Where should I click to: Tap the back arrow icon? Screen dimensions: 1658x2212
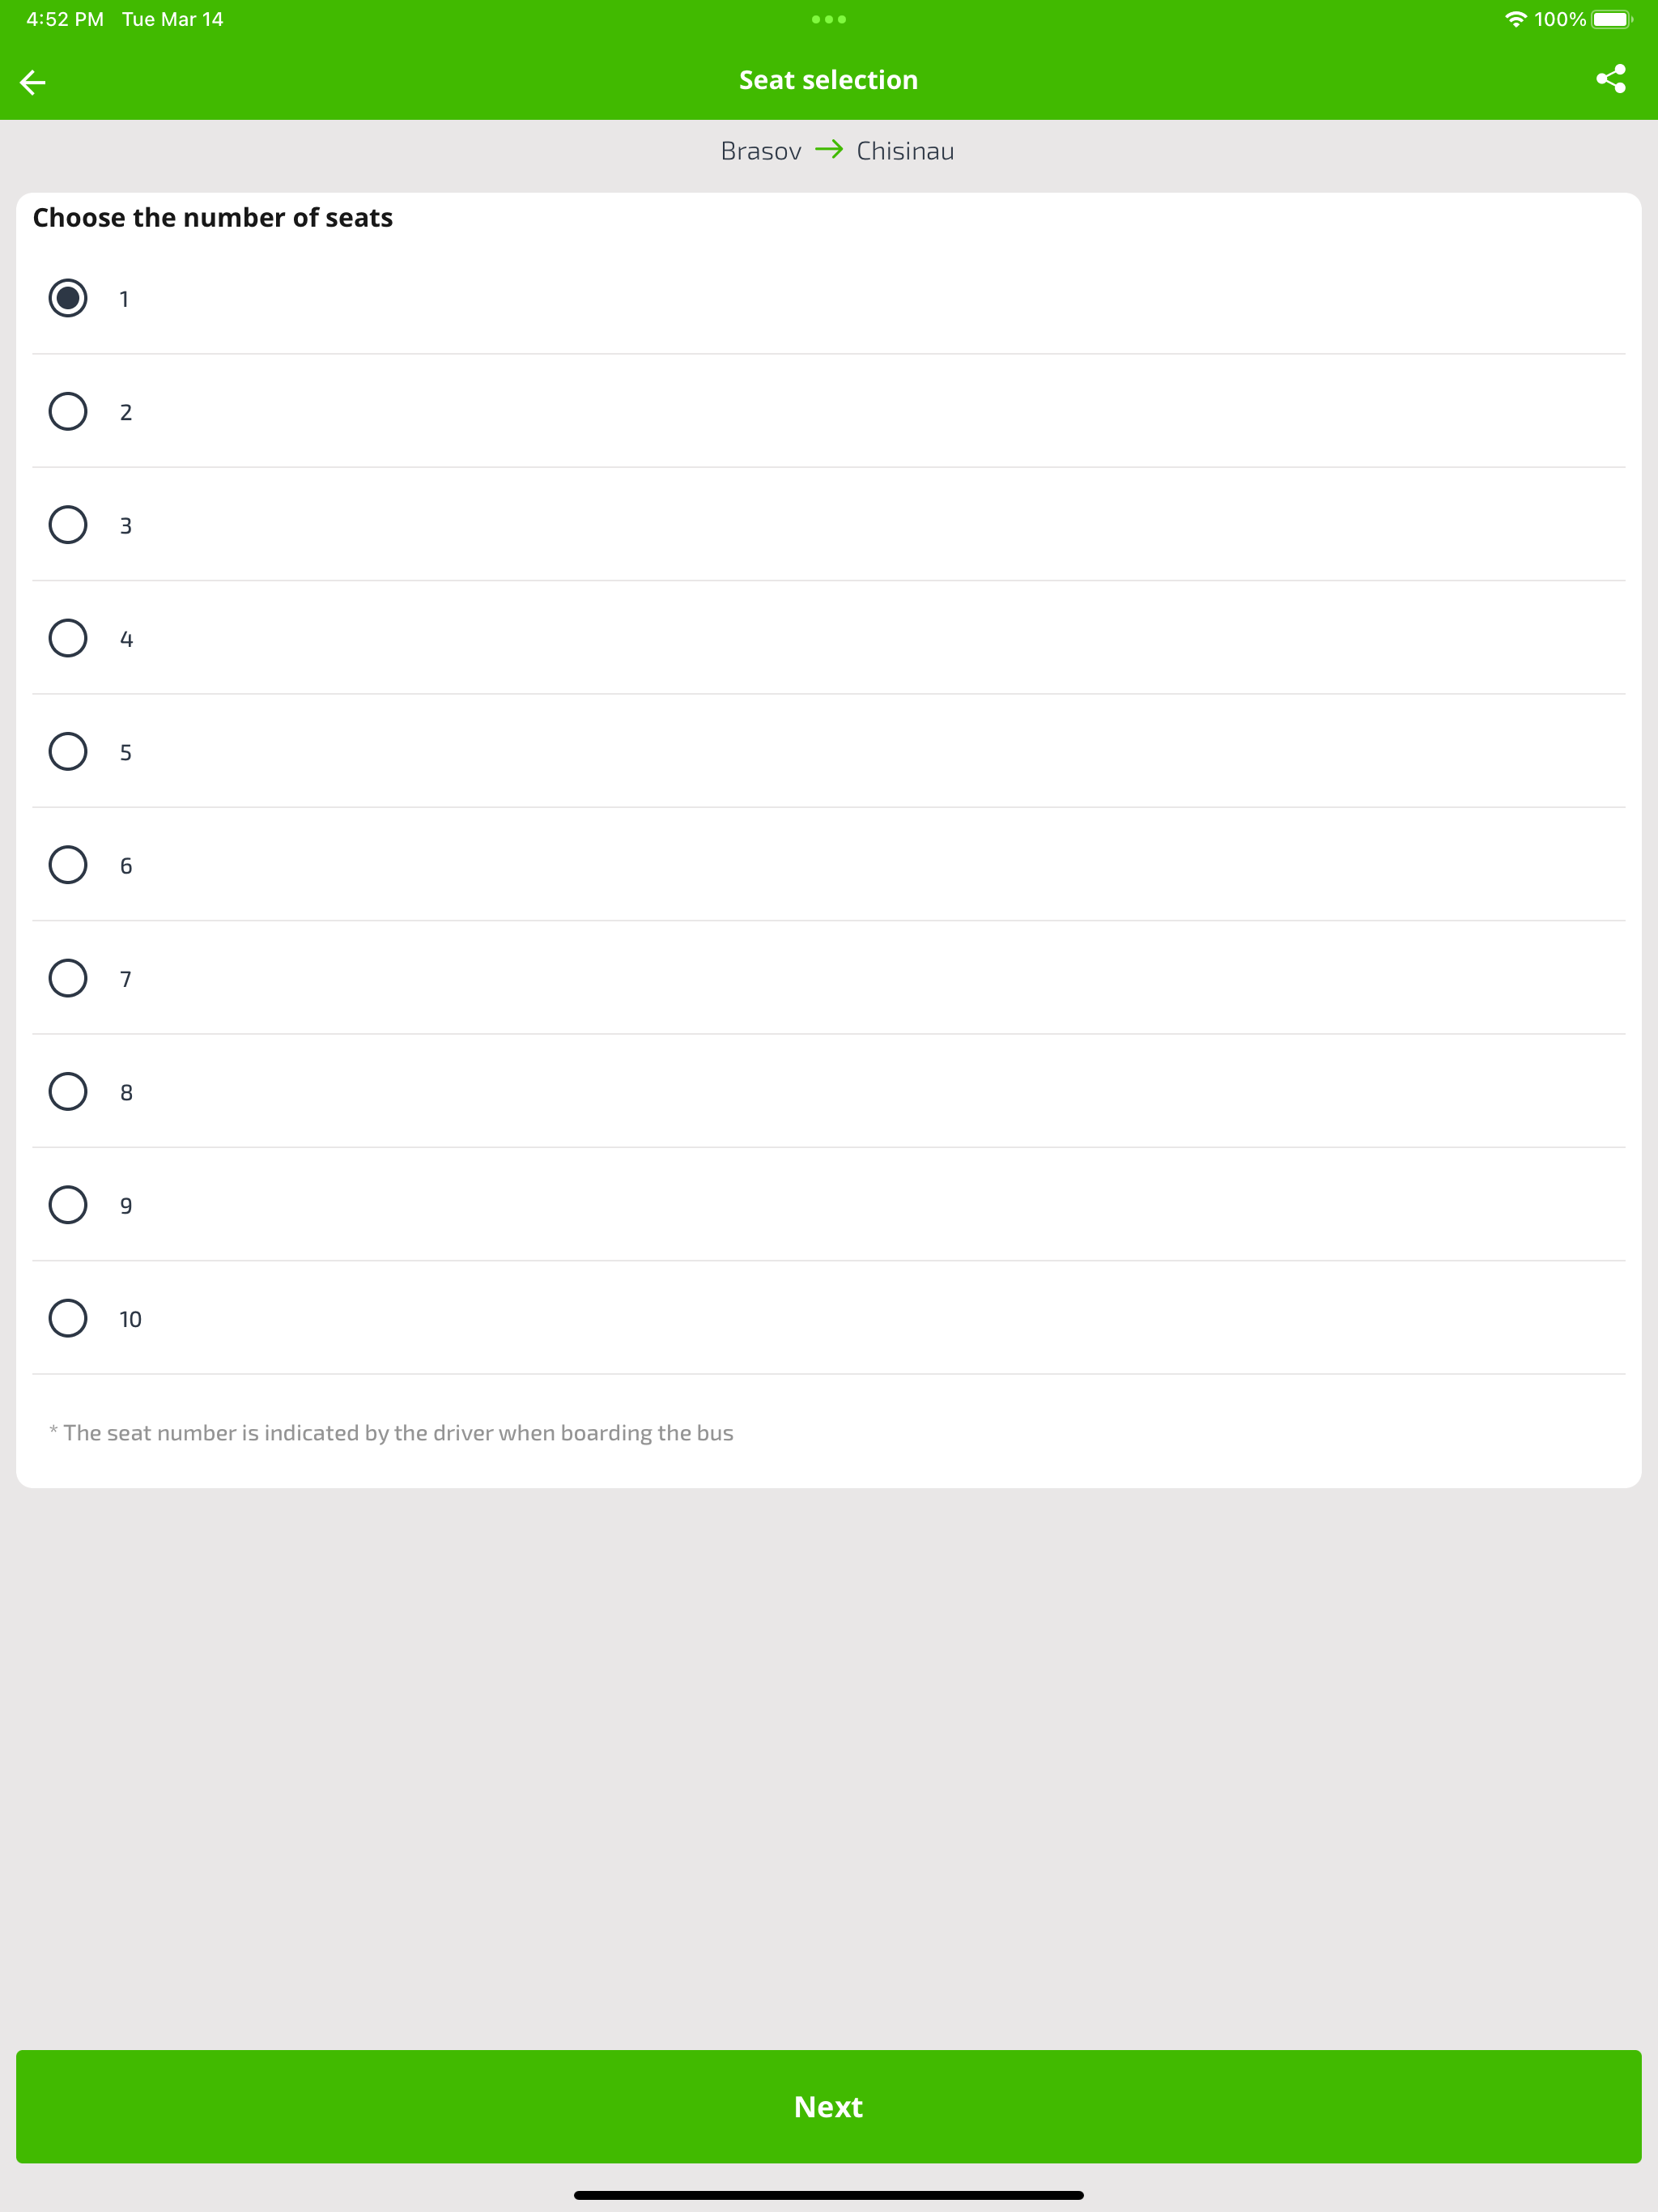click(33, 82)
